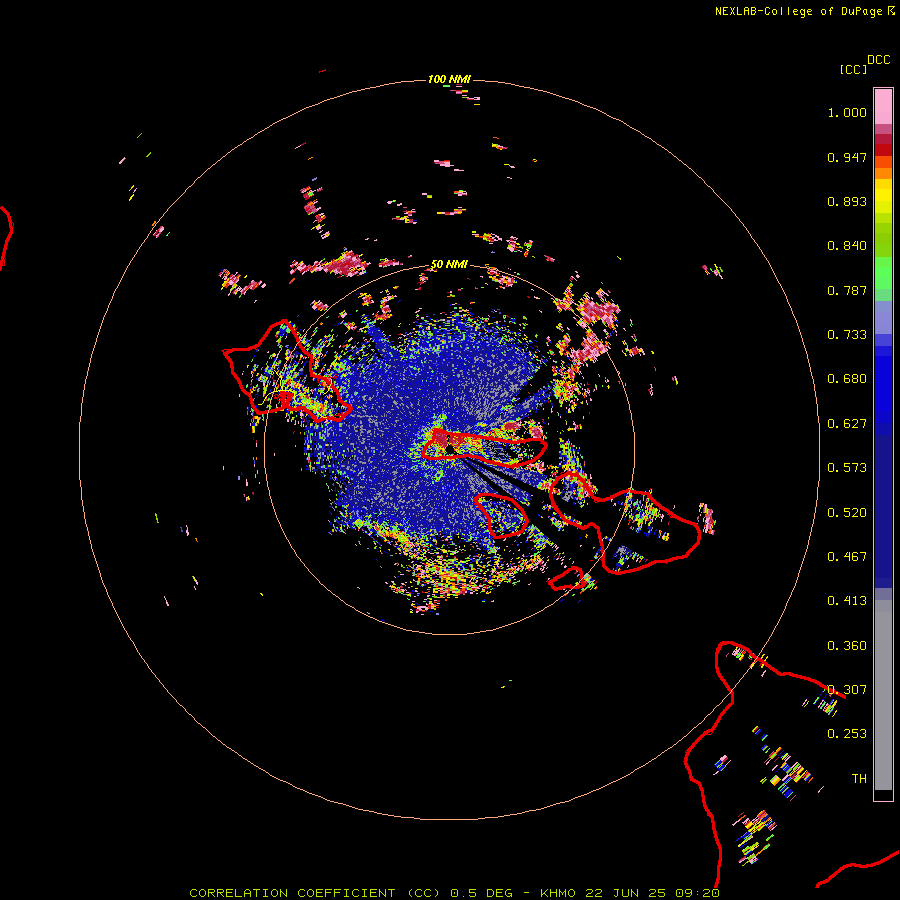900x900 pixels.
Task: Click the CORRELATION COEFFICIENT caption text
Action: 292,893
